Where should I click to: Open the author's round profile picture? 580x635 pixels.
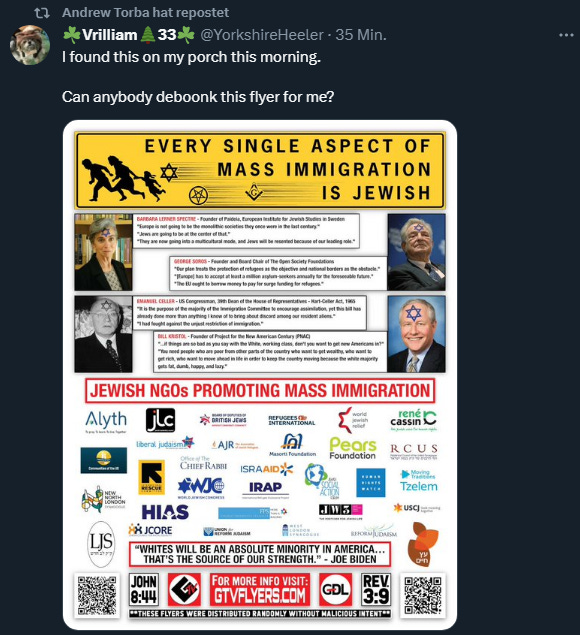pos(30,45)
